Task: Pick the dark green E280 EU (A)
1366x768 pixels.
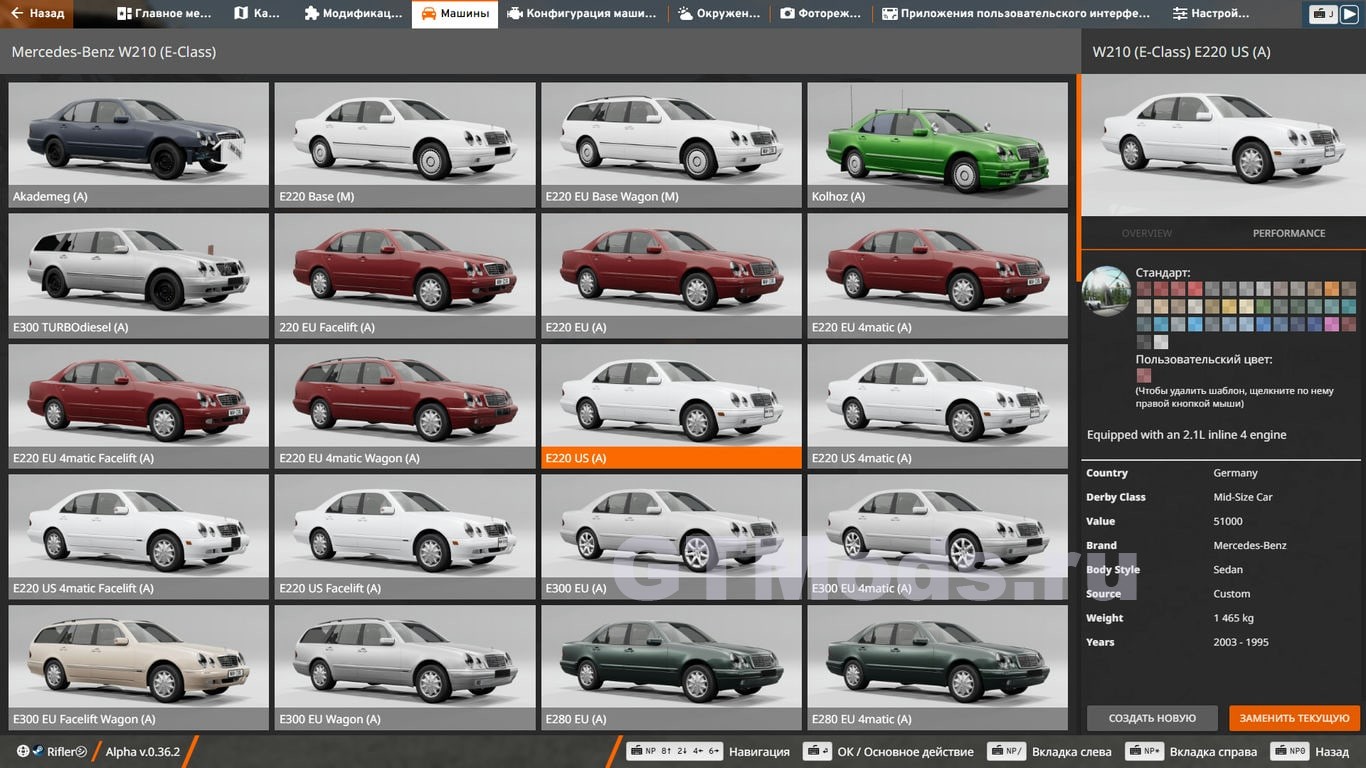Action: [x=671, y=667]
